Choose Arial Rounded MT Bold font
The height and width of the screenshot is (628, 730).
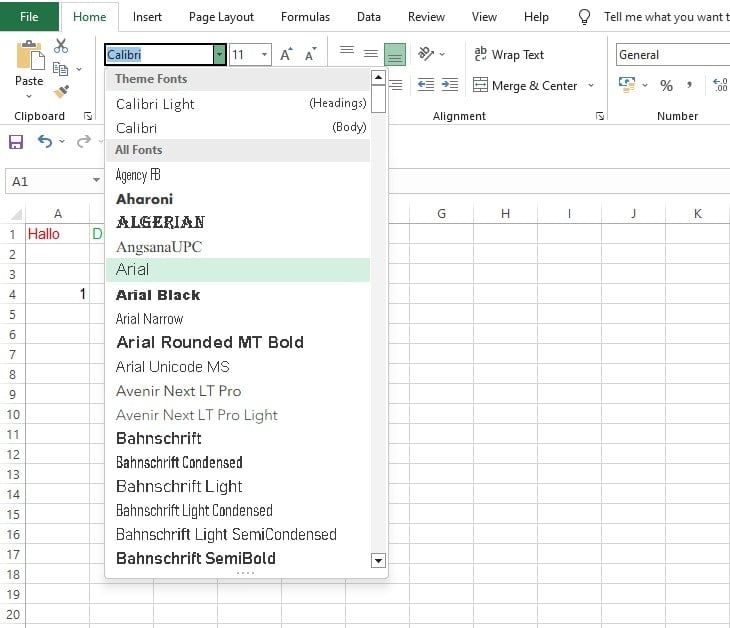(x=238, y=343)
